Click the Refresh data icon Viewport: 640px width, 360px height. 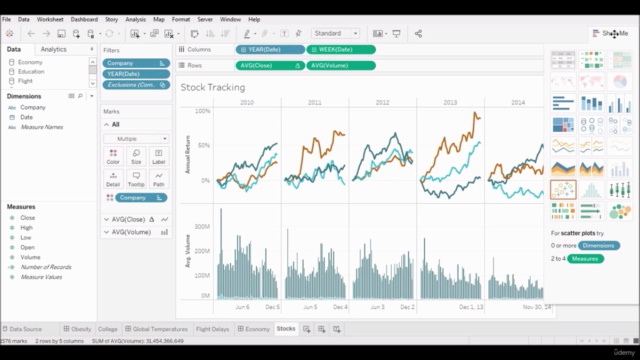click(x=109, y=34)
